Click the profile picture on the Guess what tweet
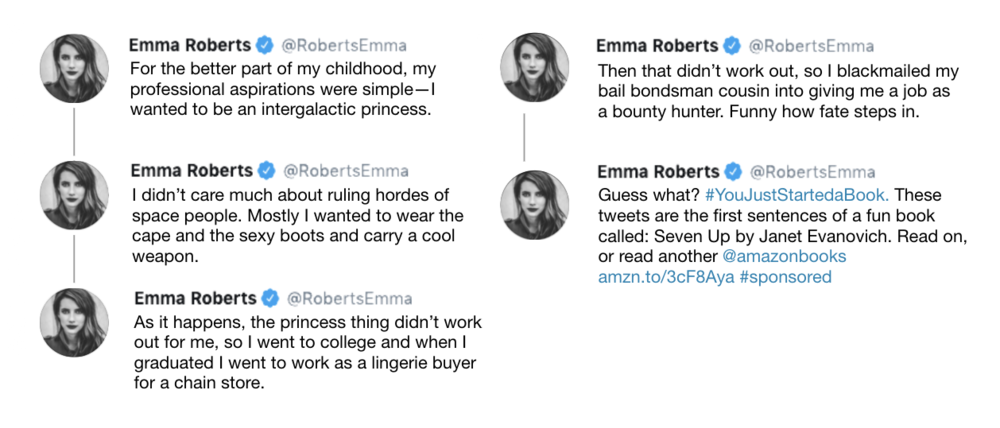Image resolution: width=1000 pixels, height=428 pixels. pos(534,205)
